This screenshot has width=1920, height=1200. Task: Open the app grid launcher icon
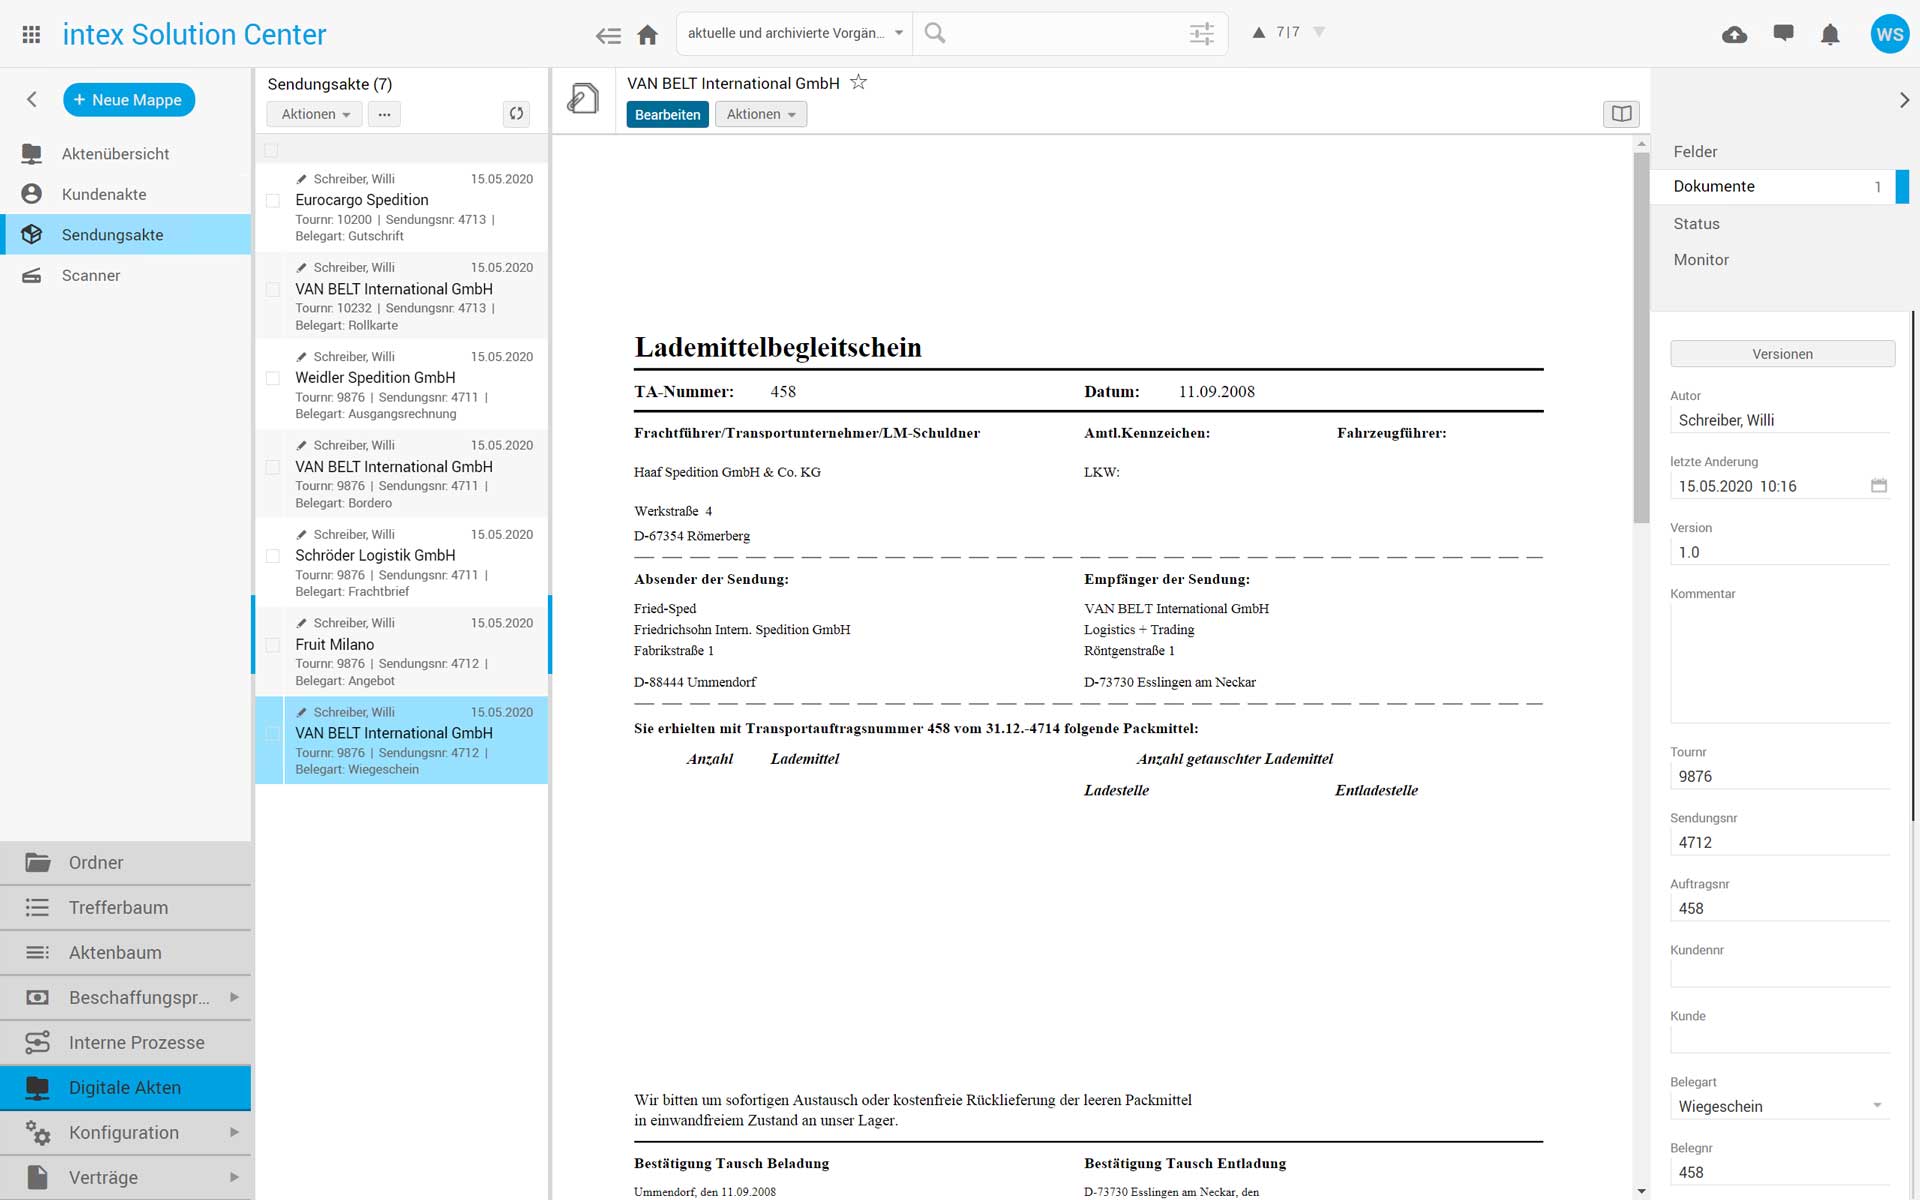click(31, 35)
